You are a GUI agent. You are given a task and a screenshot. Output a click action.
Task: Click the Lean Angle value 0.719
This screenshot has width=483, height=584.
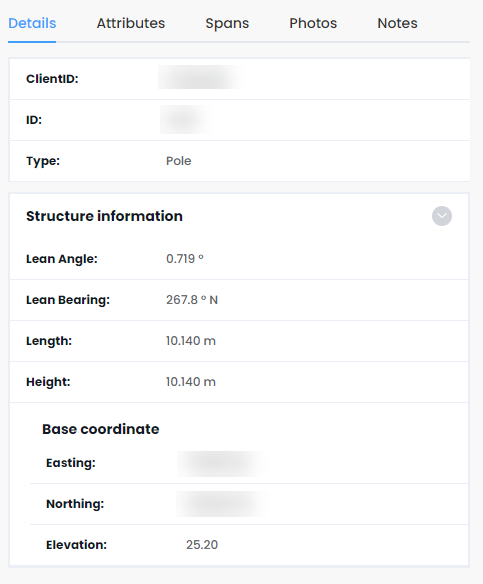tap(185, 258)
